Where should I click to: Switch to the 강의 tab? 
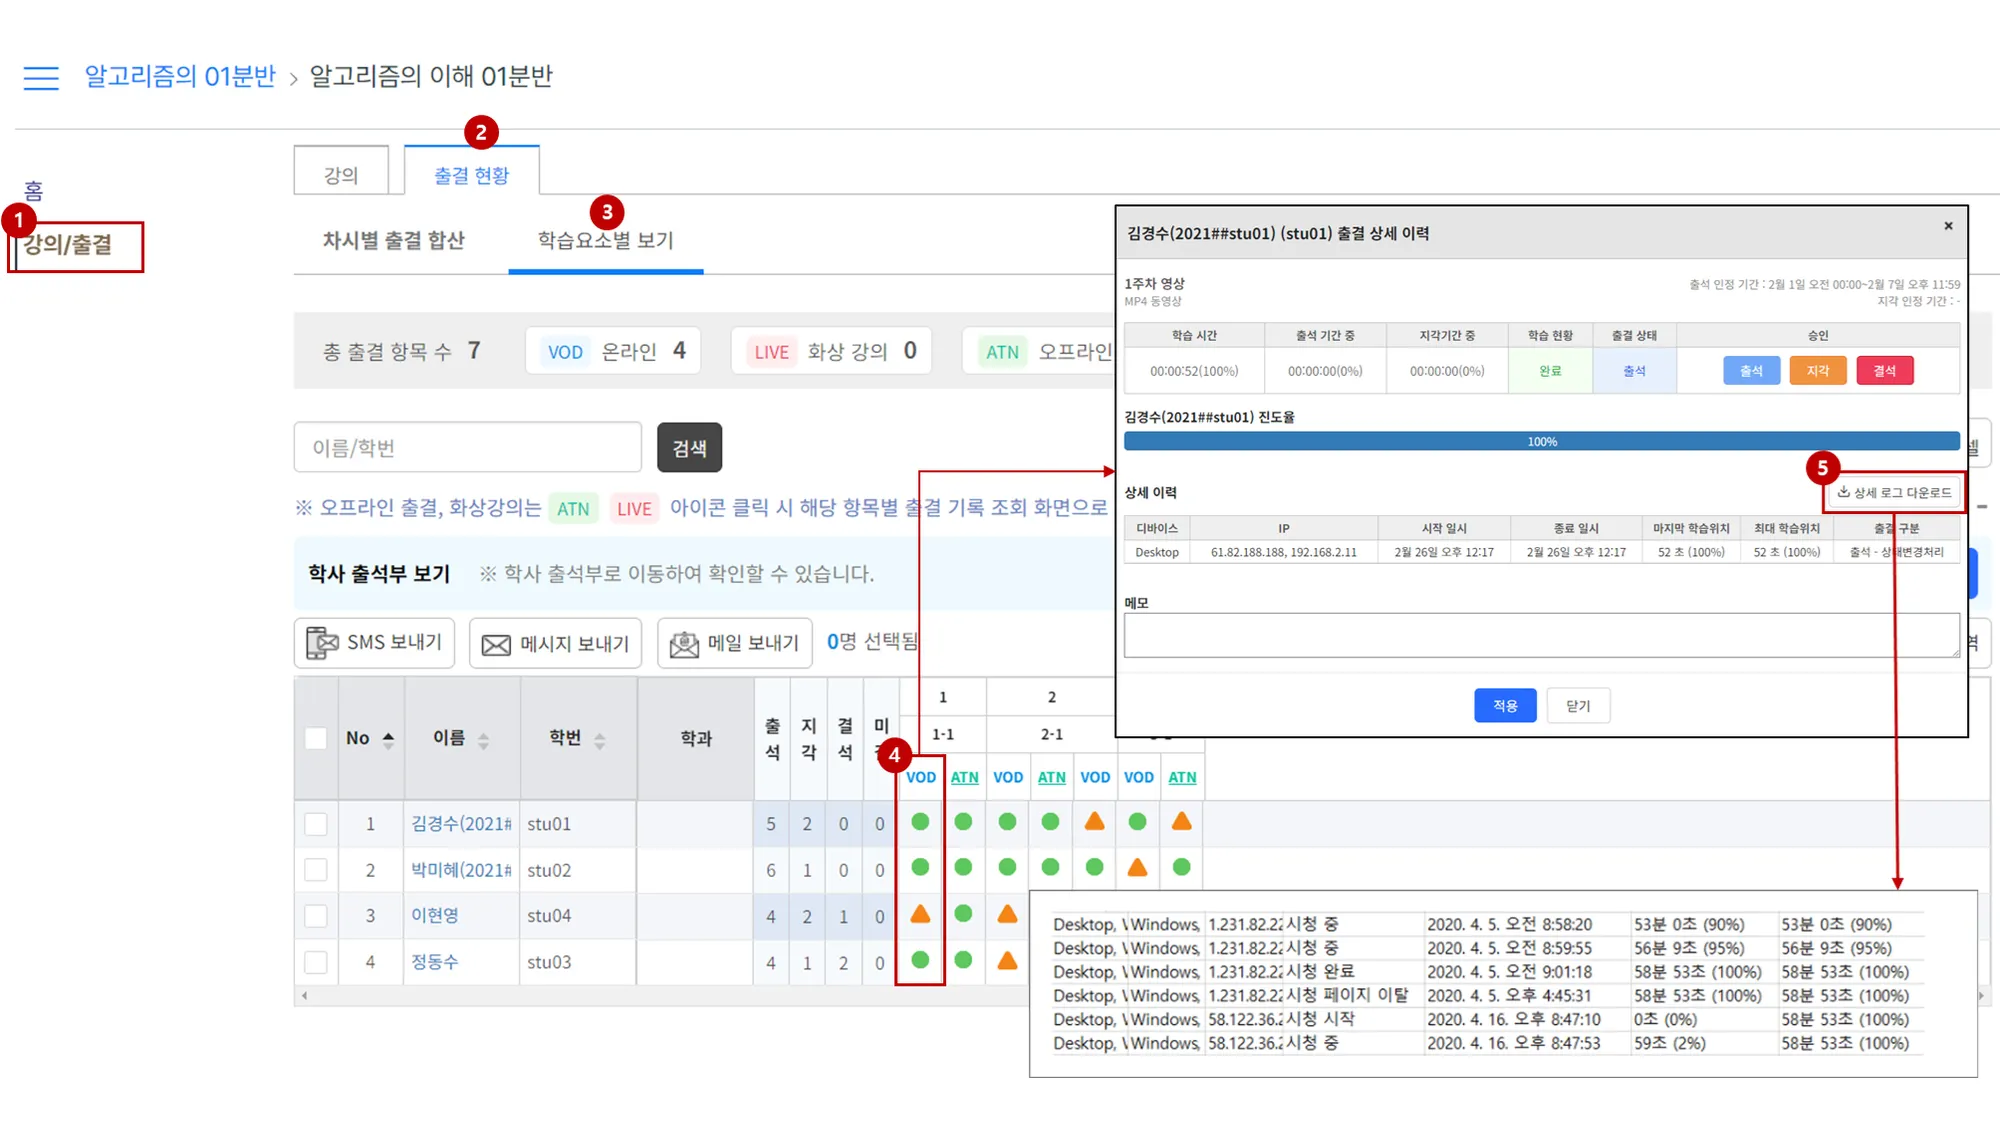pos(341,175)
